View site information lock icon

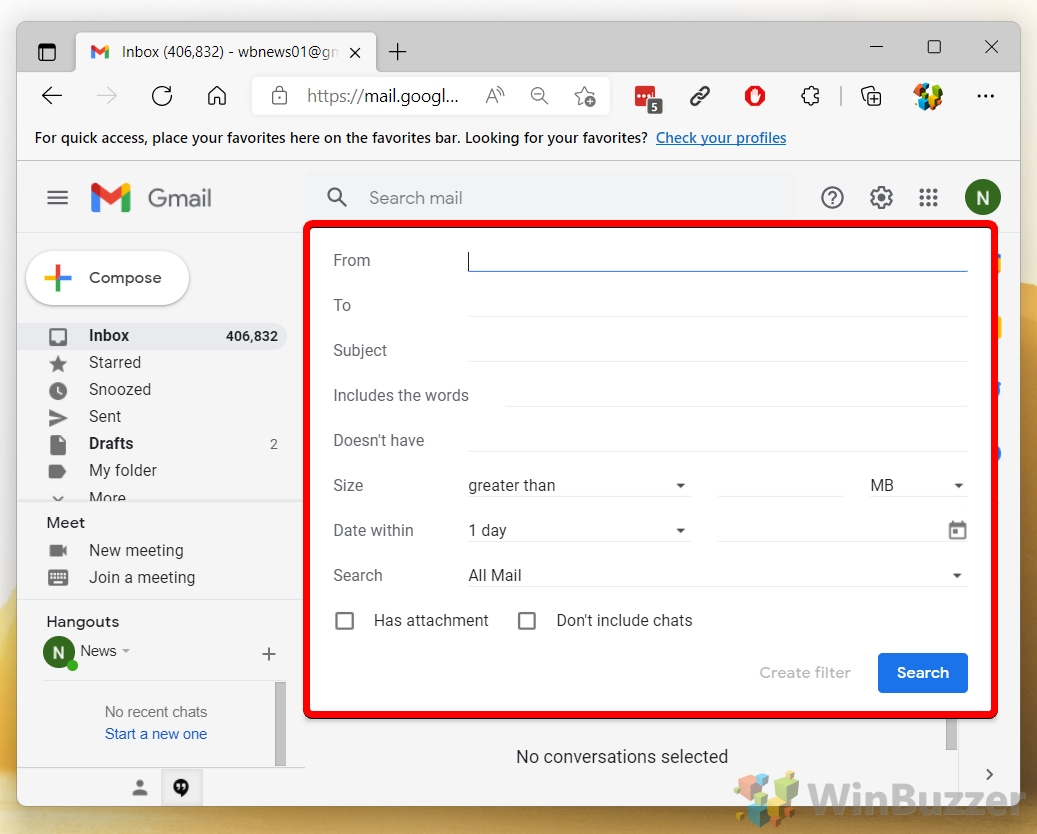(280, 96)
